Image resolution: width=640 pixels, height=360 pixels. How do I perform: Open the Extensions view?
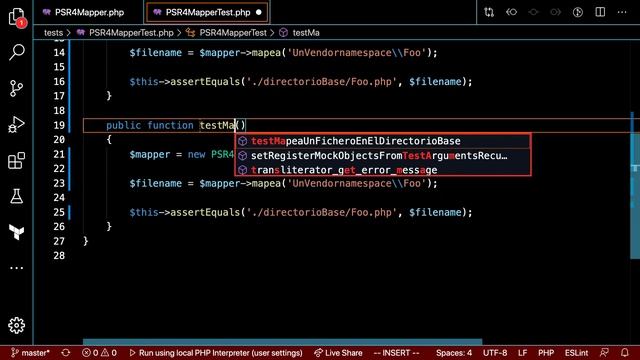(x=17, y=160)
